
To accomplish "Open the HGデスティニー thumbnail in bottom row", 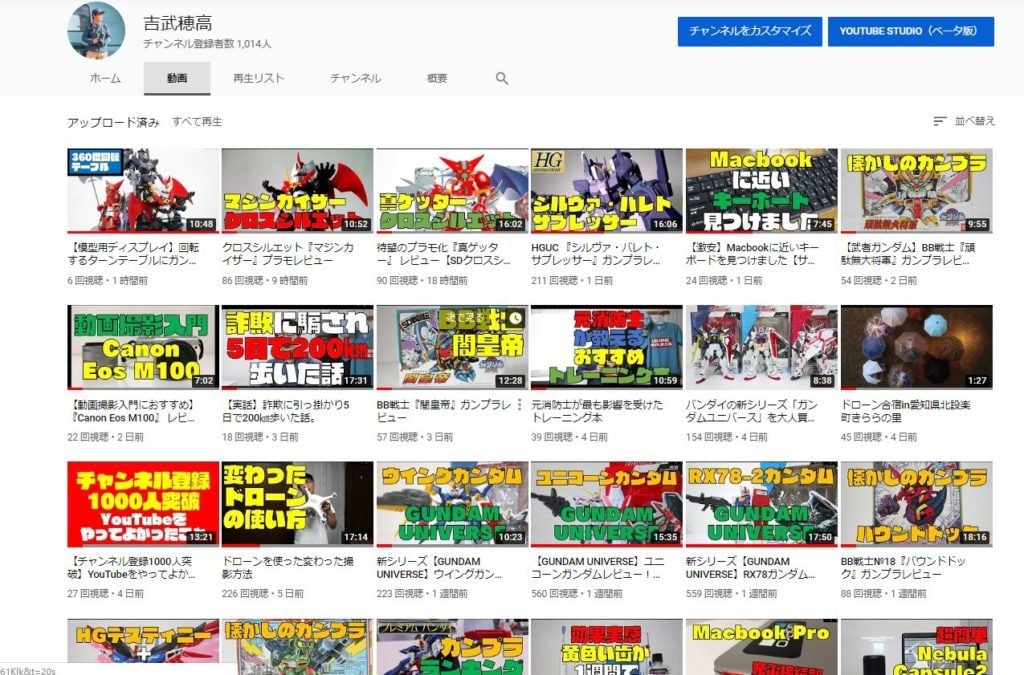I will coord(143,646).
